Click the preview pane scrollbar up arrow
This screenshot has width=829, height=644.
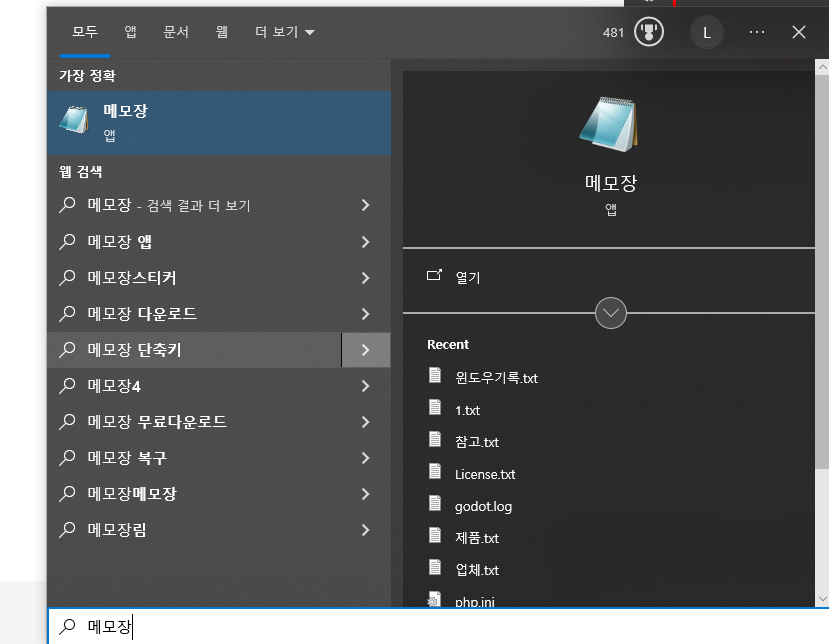coord(822,67)
